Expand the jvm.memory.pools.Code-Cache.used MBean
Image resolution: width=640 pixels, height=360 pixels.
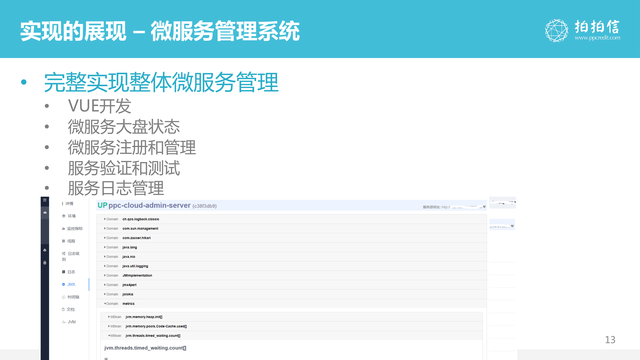tap(291, 326)
